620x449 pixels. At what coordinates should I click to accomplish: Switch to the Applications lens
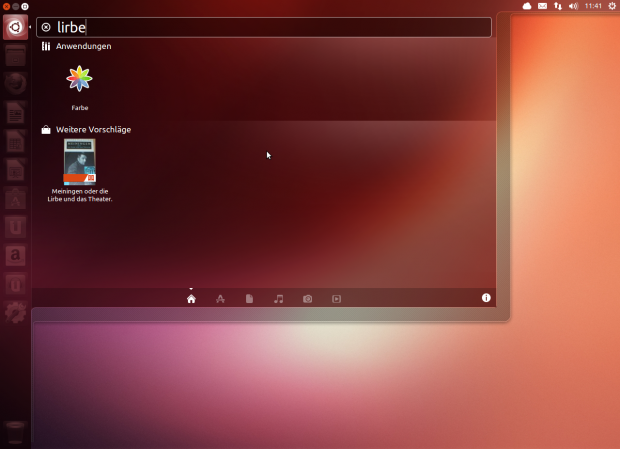[x=220, y=299]
